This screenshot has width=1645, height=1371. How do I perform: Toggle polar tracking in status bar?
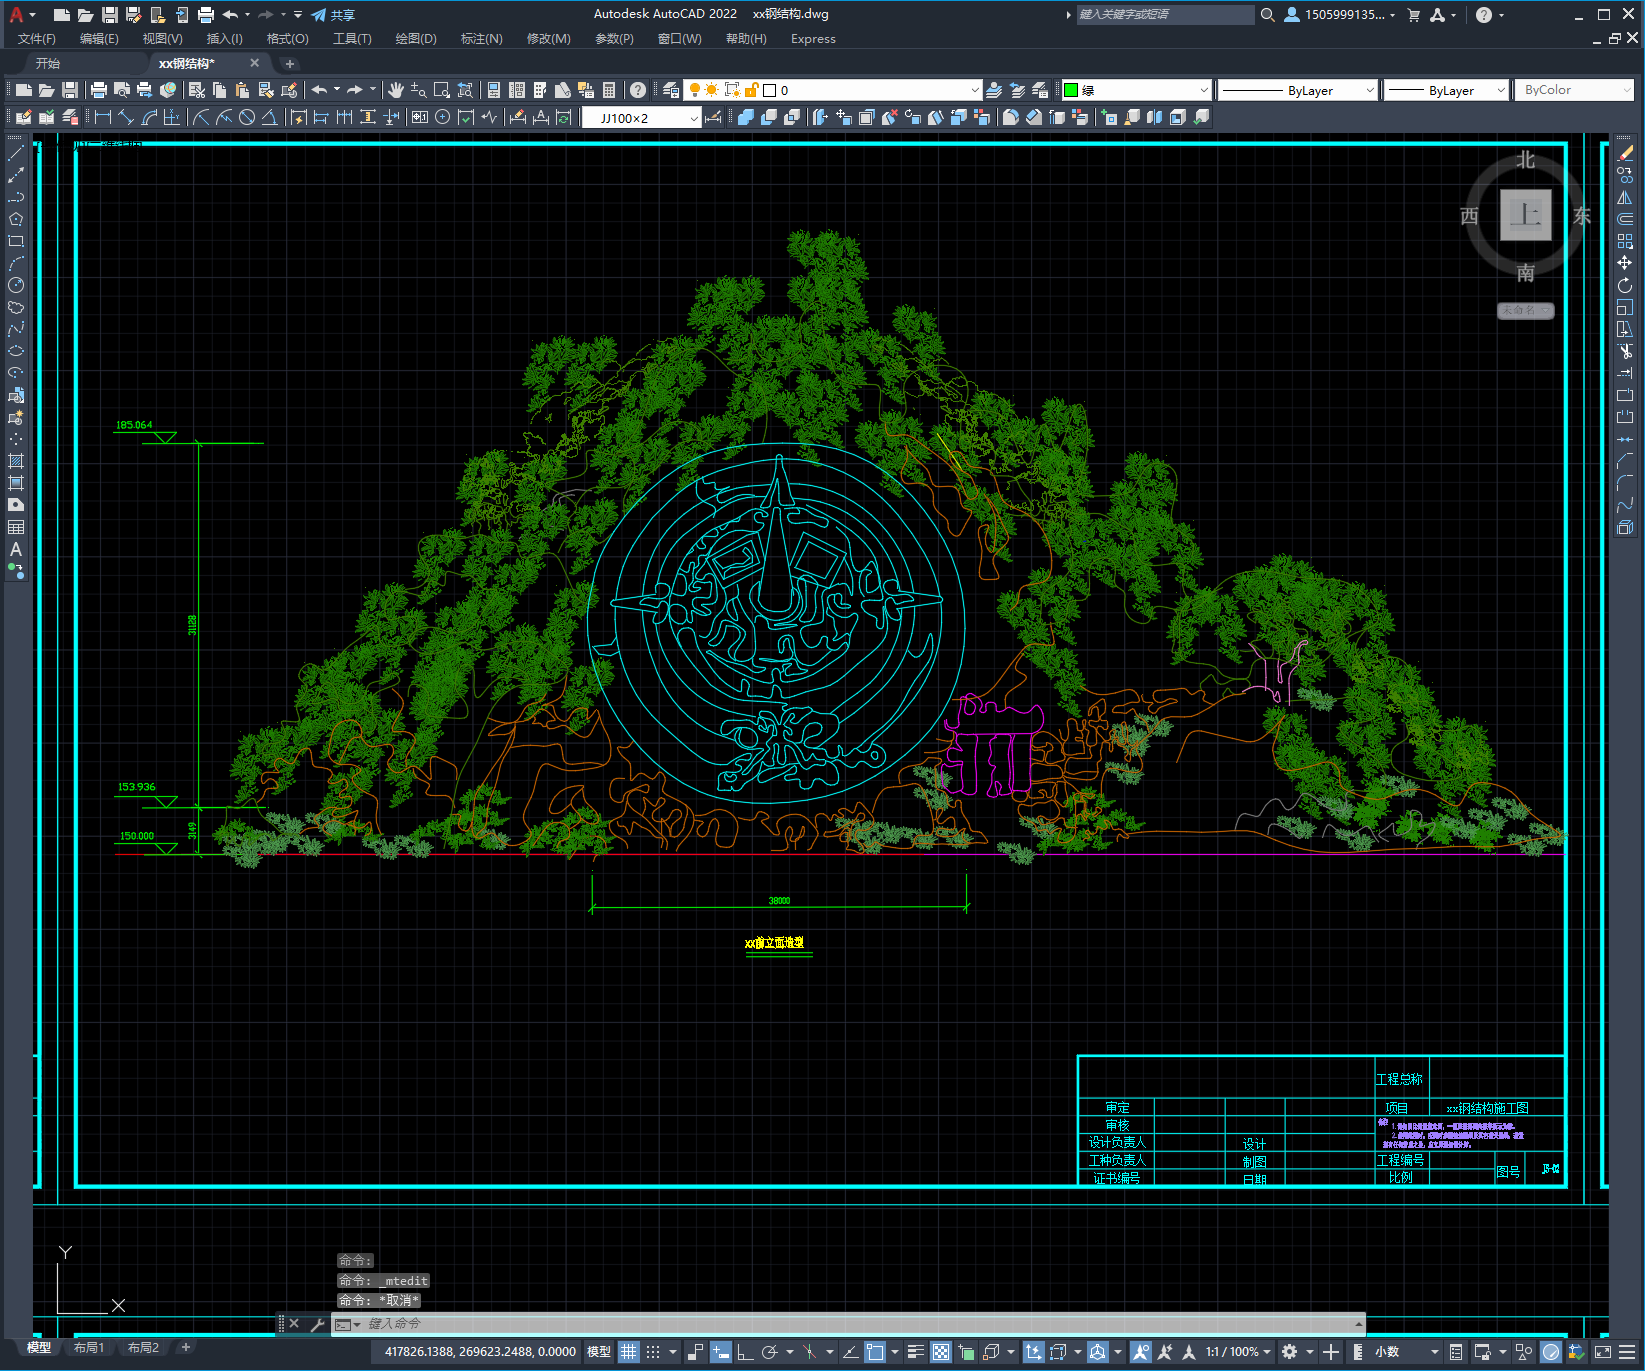click(x=769, y=1352)
